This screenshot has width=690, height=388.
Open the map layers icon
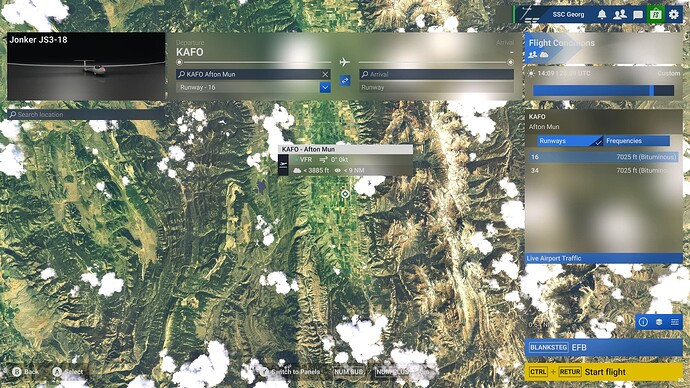[659, 322]
